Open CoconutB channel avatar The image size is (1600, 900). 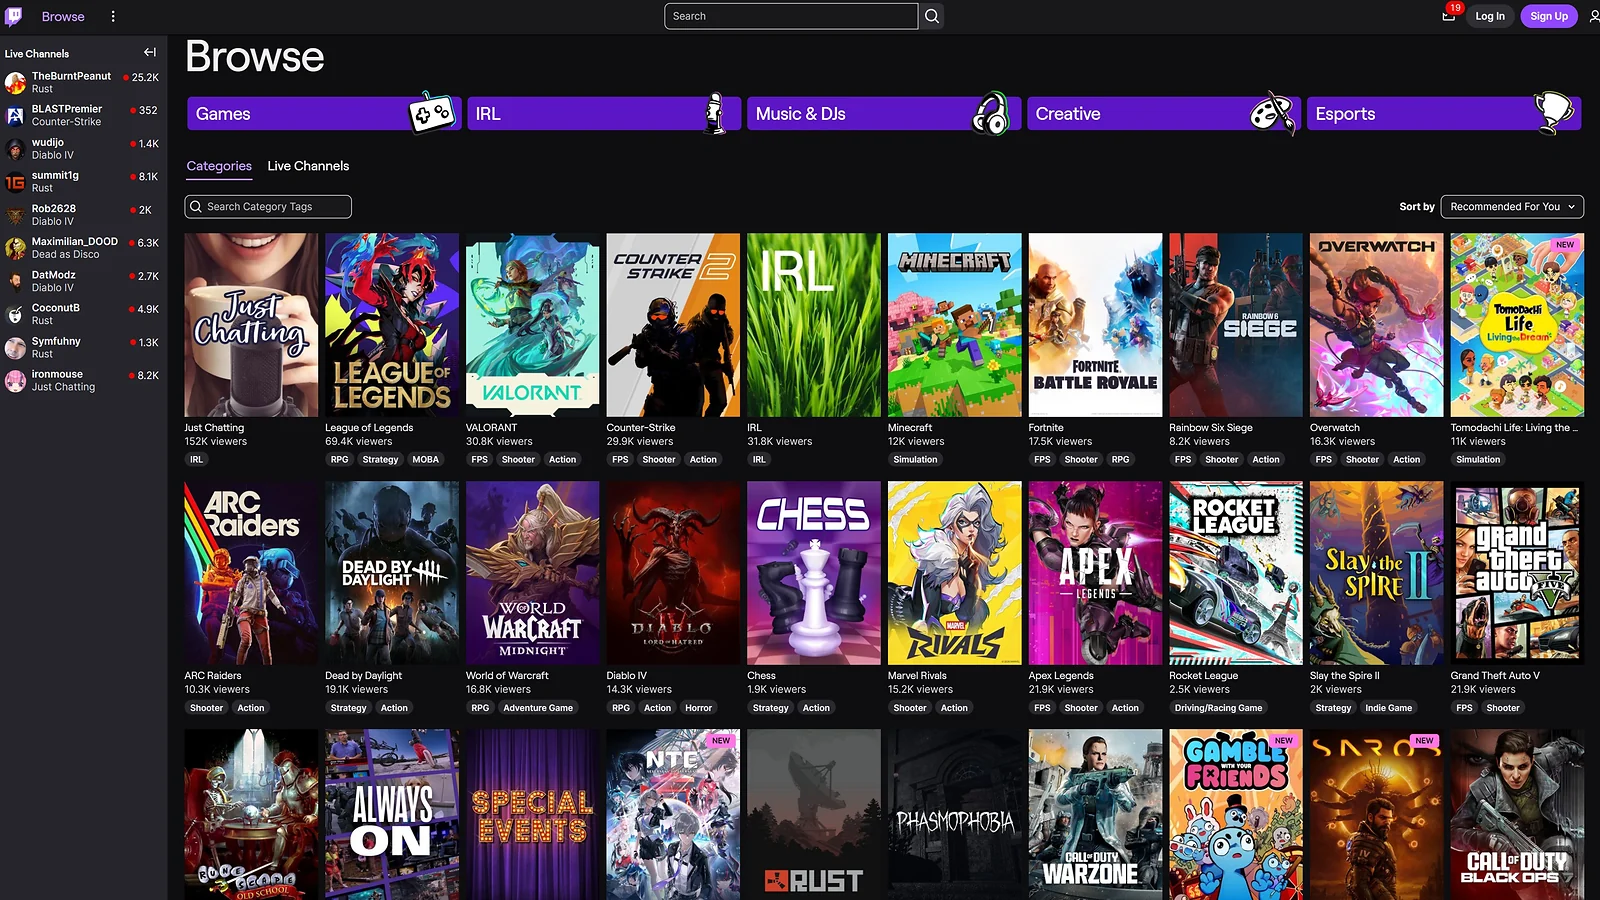(x=15, y=314)
